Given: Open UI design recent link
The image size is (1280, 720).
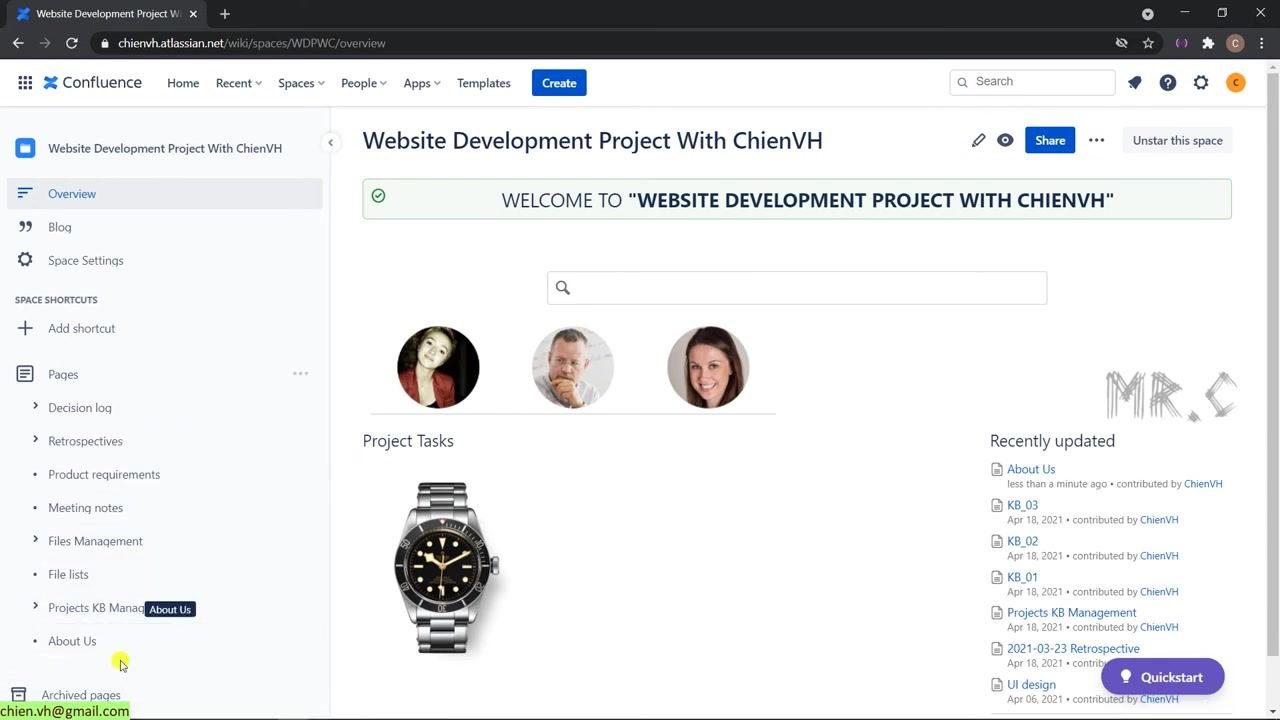Looking at the screenshot, I should coord(1031,684).
